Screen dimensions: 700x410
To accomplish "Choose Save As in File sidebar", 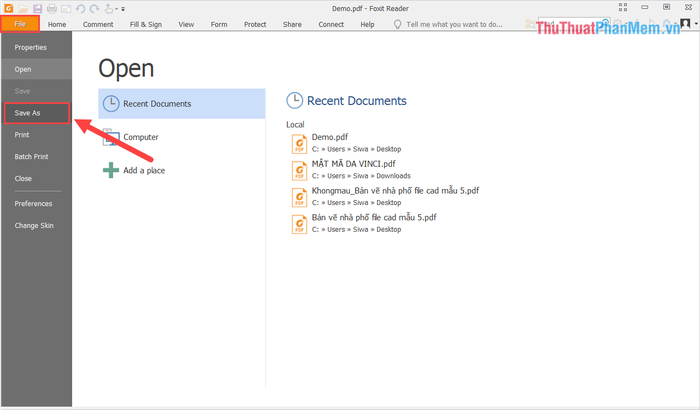I will 36,113.
